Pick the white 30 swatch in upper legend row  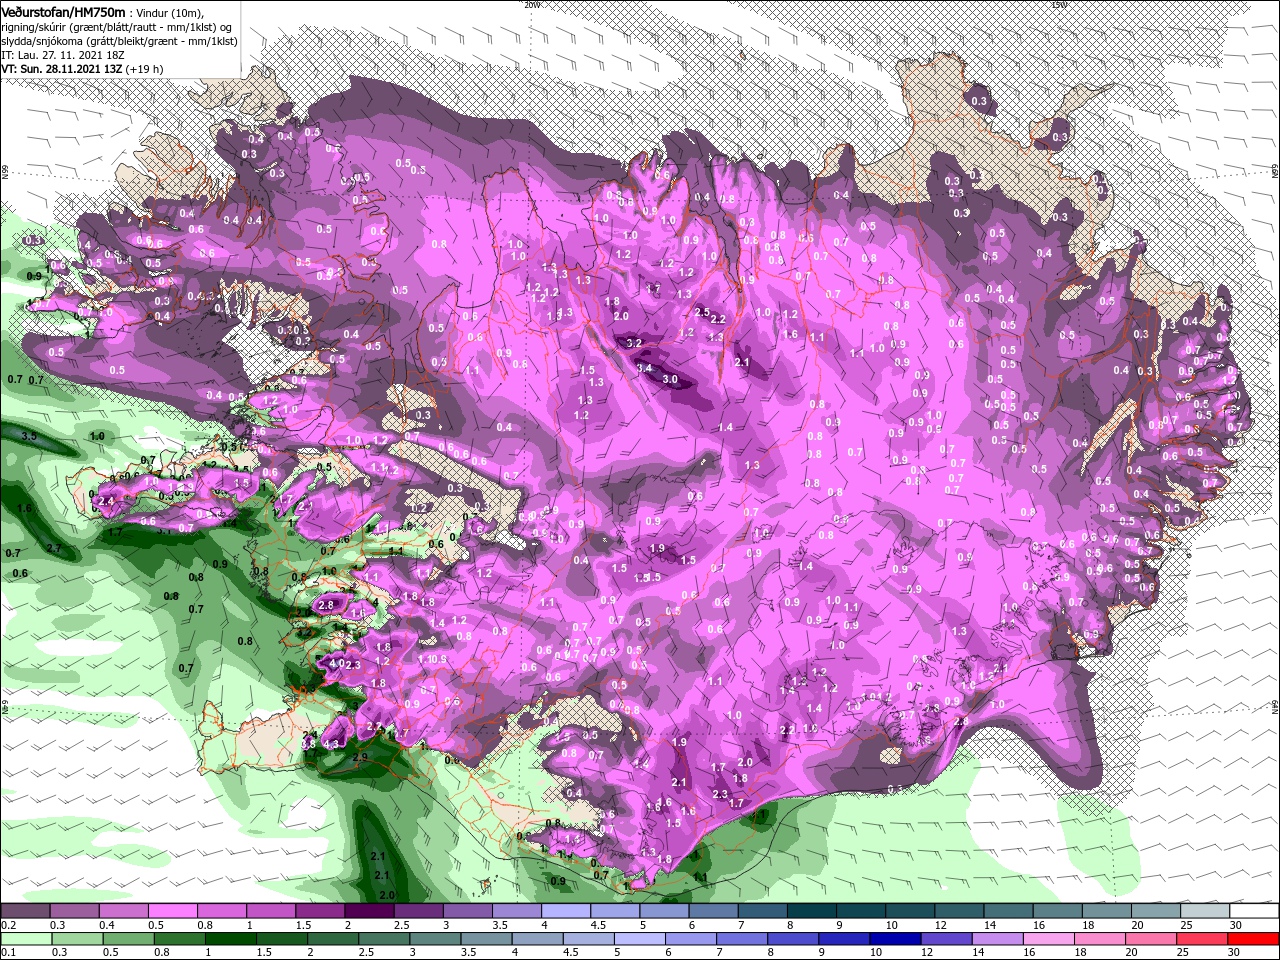[1254, 911]
